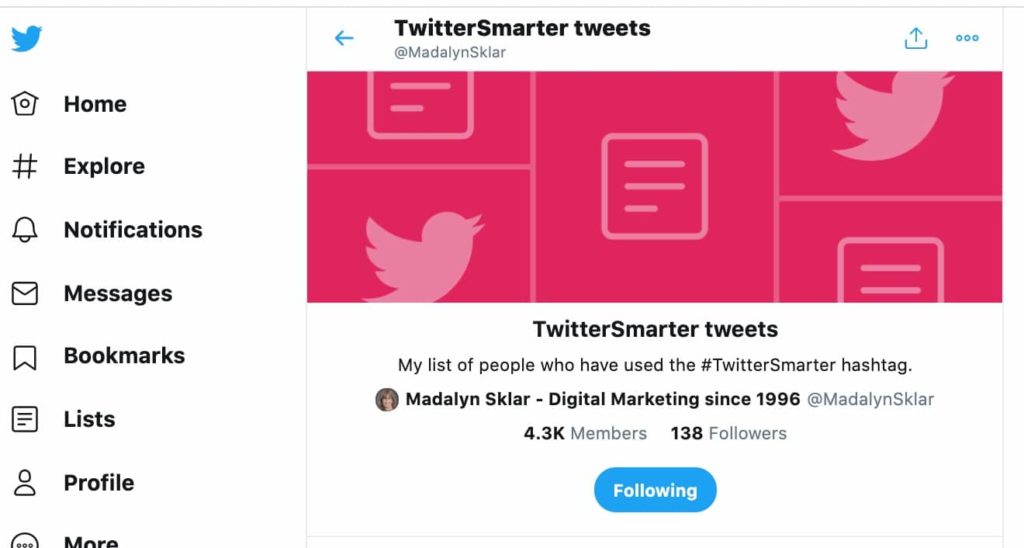Viewport: 1024px width, 548px height.
Task: Click Madalyn Sklar's profile avatar
Action: 387,400
